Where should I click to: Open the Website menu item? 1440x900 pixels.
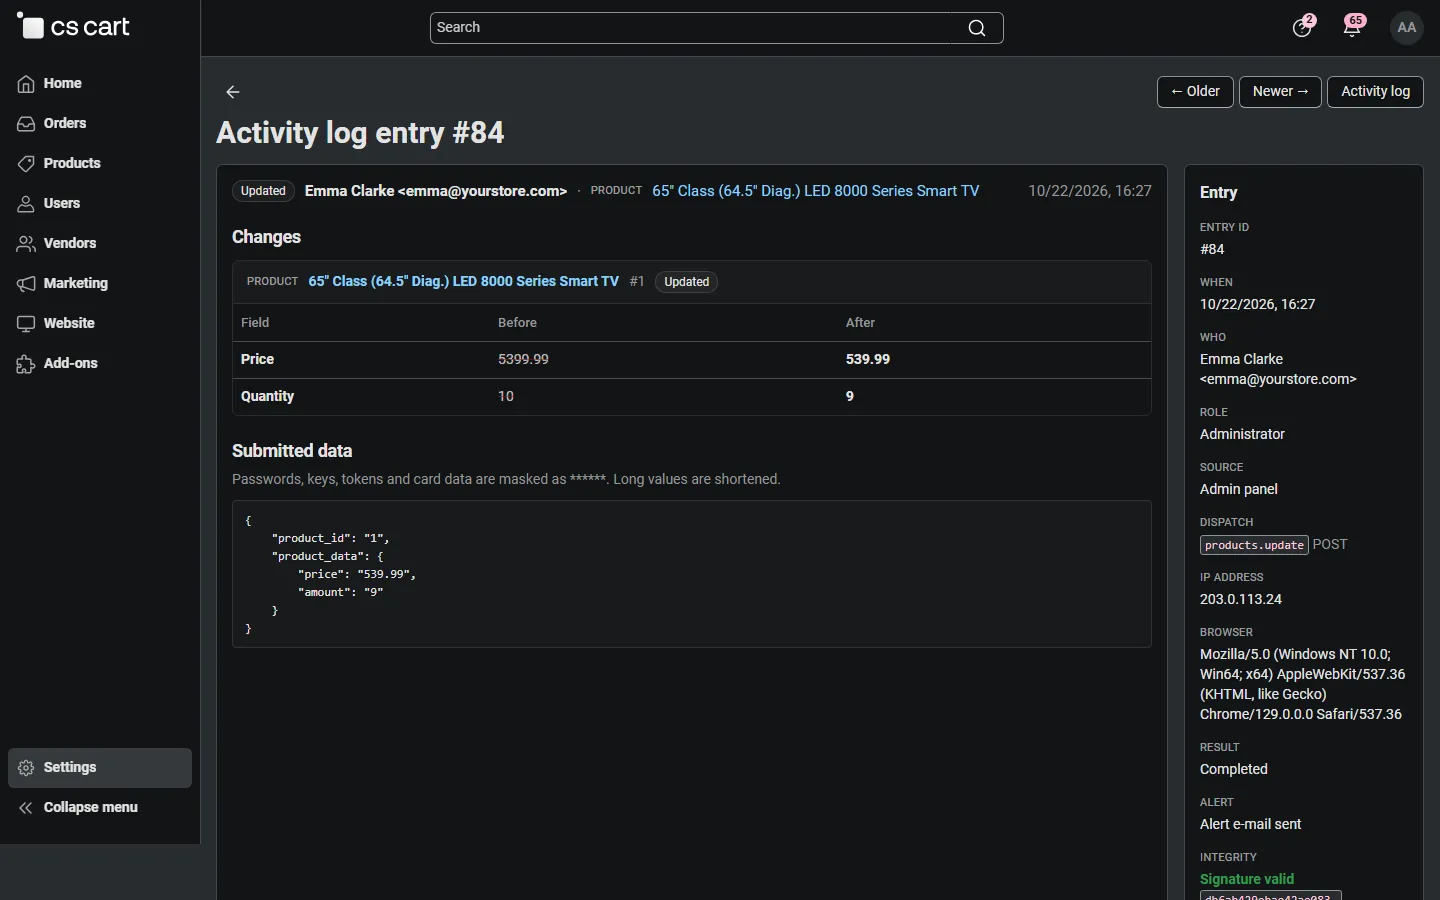100,323
